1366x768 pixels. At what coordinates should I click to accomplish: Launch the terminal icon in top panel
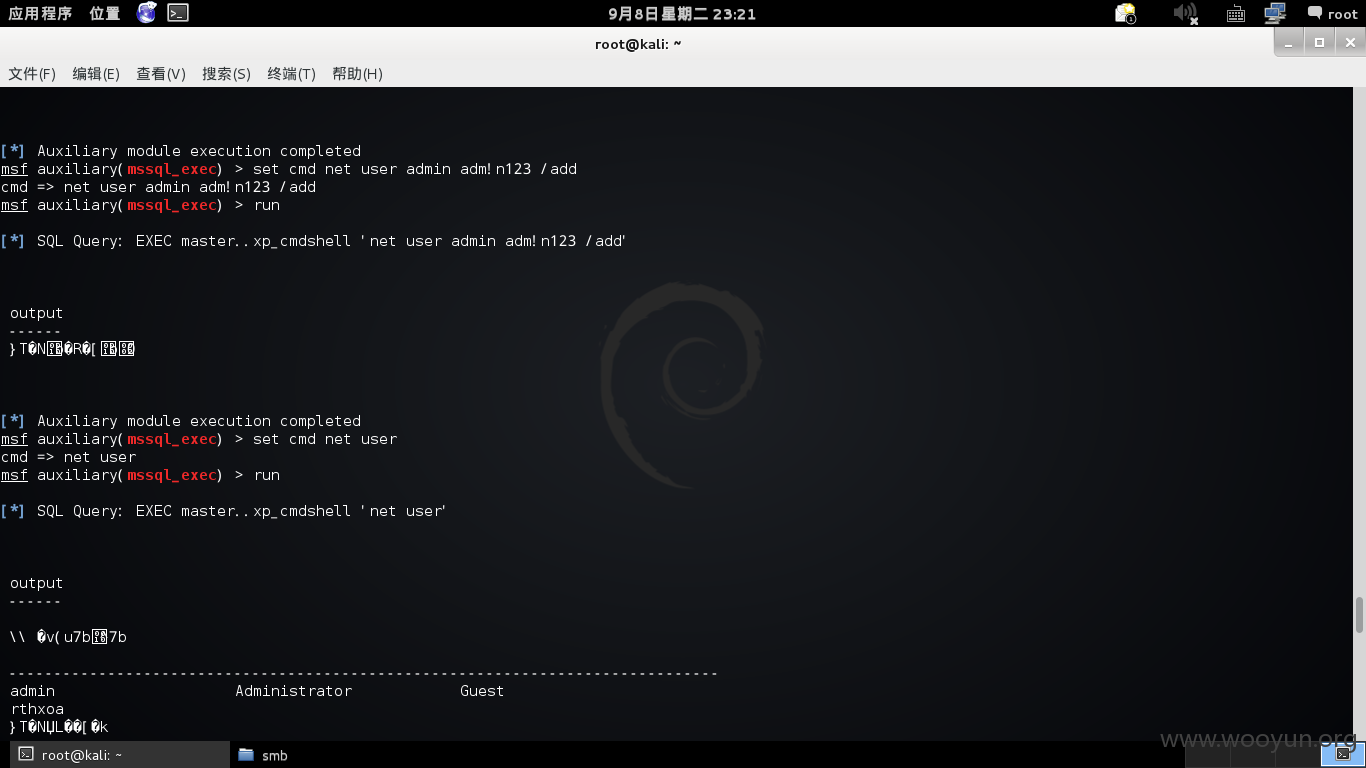tap(178, 13)
